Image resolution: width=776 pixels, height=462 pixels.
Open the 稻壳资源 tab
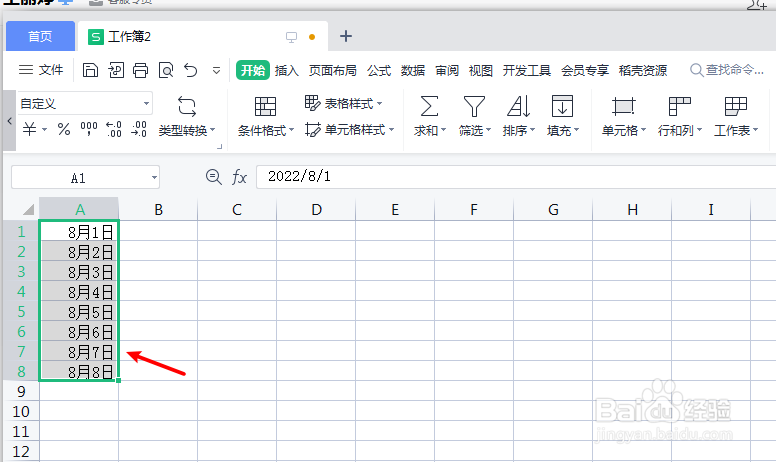coord(642,70)
